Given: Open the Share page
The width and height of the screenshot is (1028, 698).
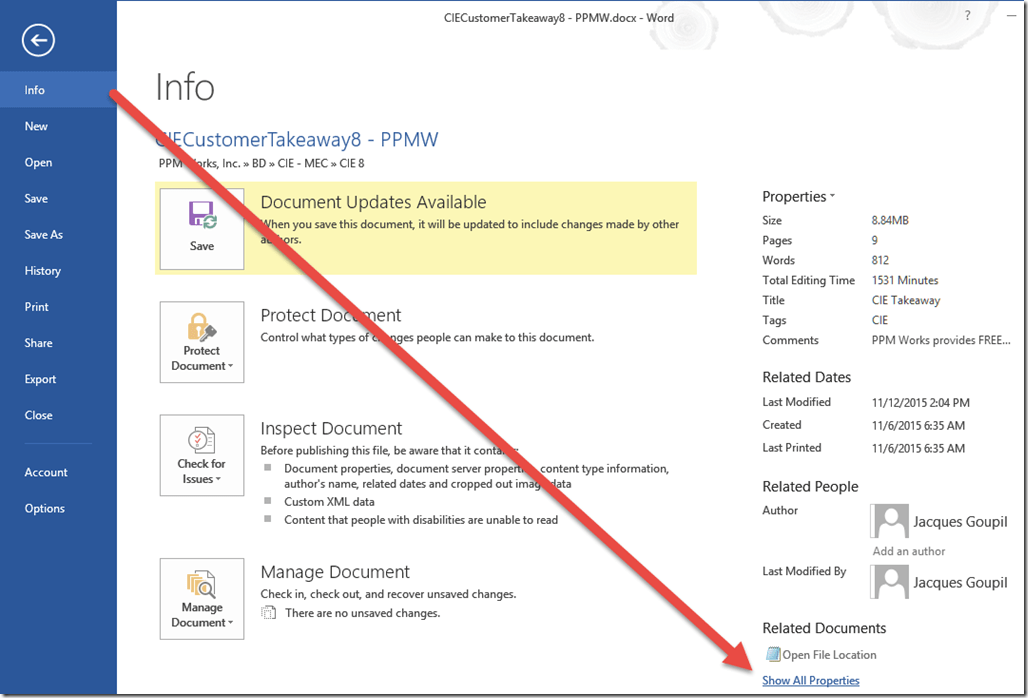Looking at the screenshot, I should pyautogui.click(x=58, y=343).
